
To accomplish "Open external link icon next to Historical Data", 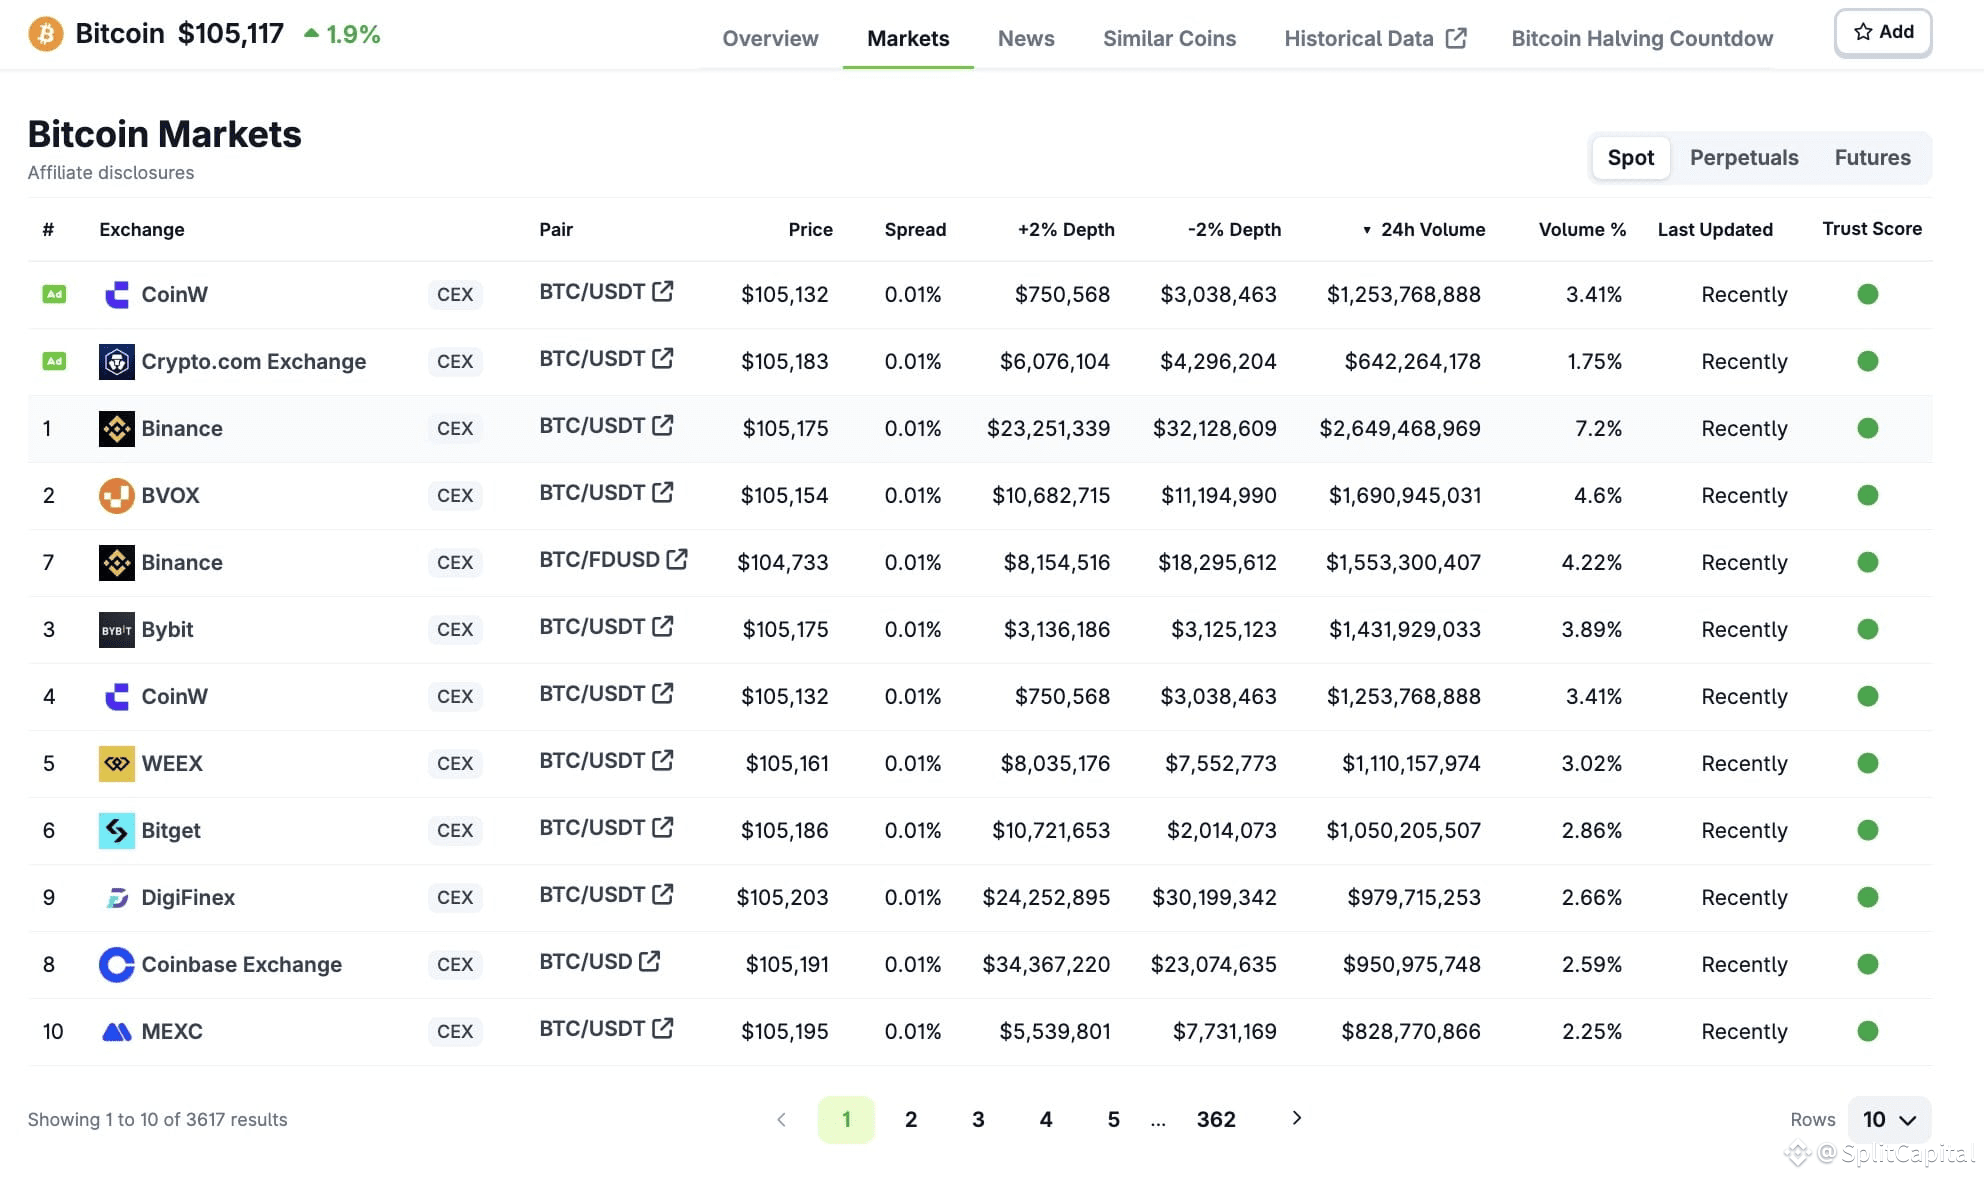I will pyautogui.click(x=1456, y=38).
